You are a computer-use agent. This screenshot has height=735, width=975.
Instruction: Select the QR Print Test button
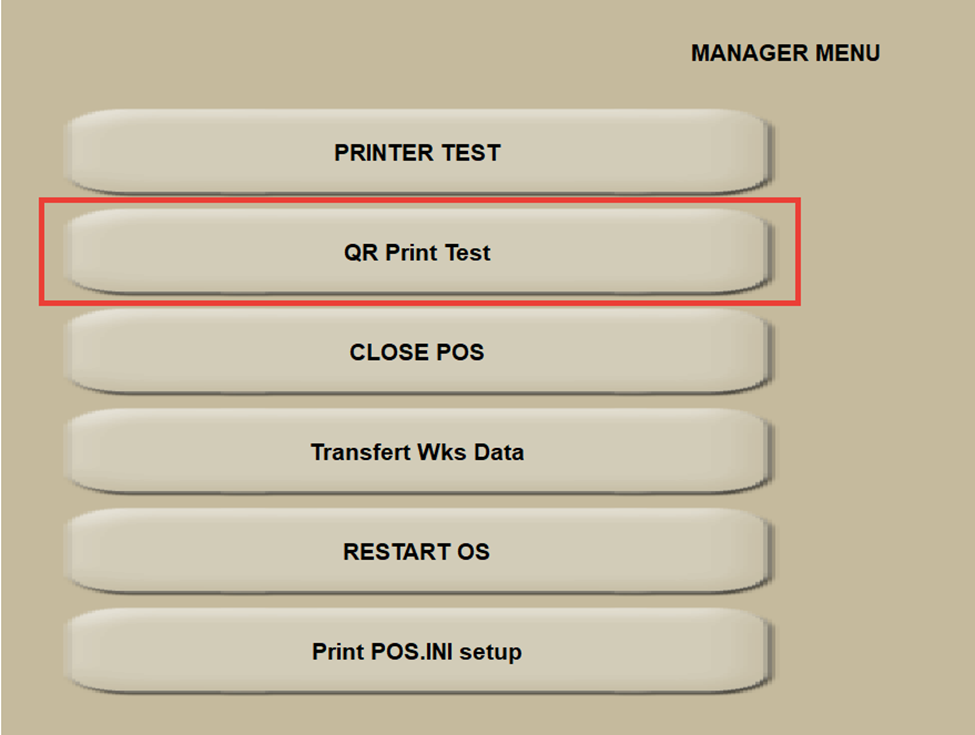[x=417, y=252]
